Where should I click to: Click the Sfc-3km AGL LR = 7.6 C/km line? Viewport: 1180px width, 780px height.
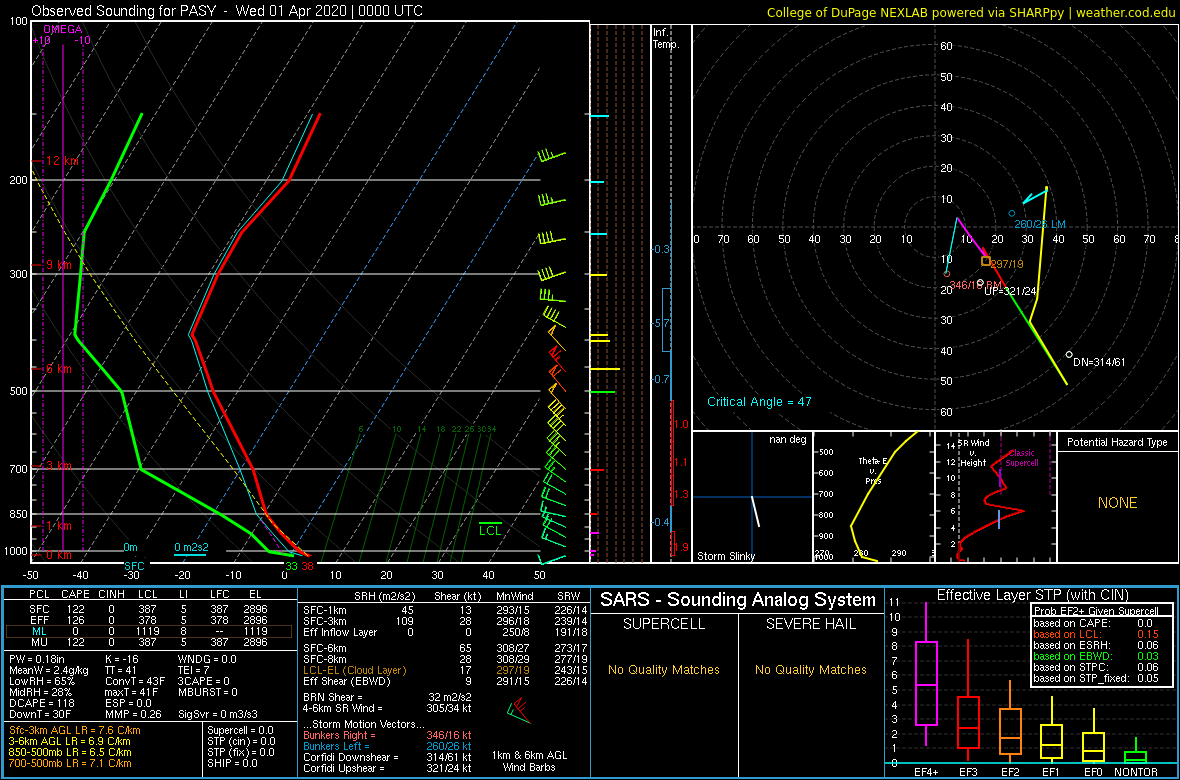[75, 730]
